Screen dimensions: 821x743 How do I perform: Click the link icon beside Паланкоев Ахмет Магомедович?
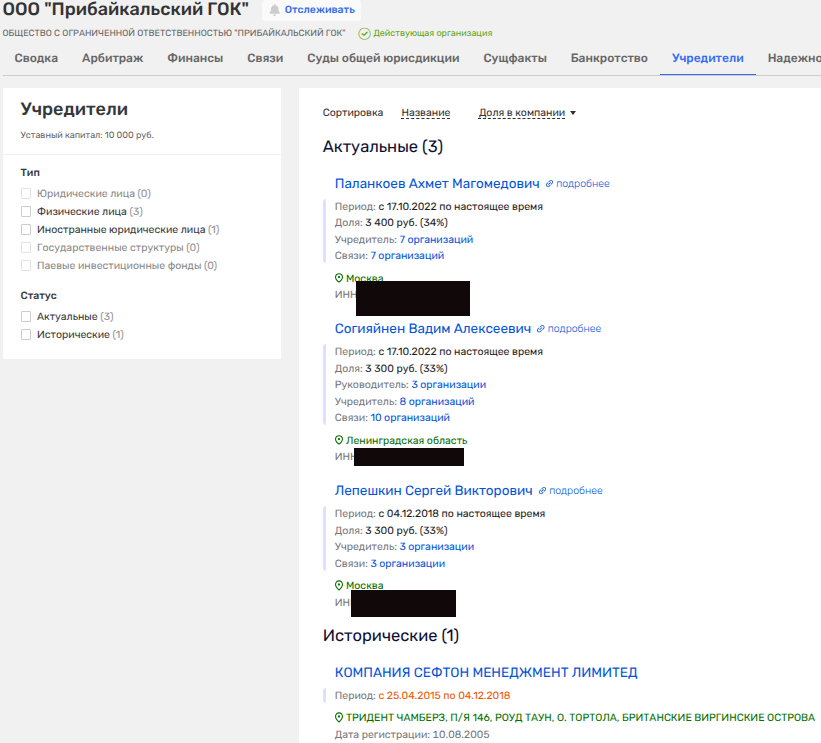549,184
